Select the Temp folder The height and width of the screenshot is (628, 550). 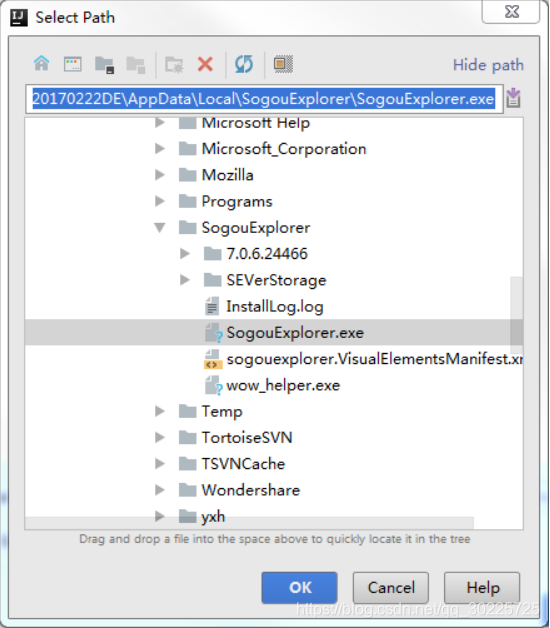point(222,411)
